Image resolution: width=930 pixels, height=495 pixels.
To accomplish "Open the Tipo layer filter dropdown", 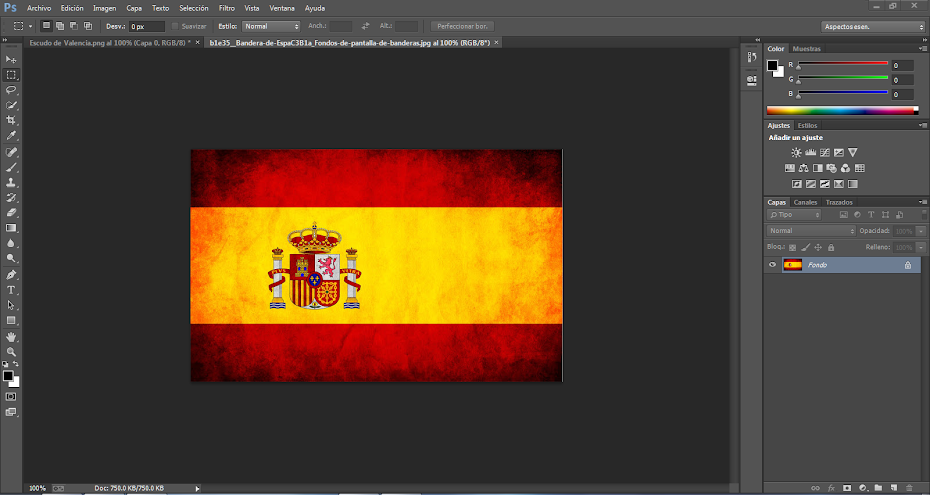I will (794, 215).
